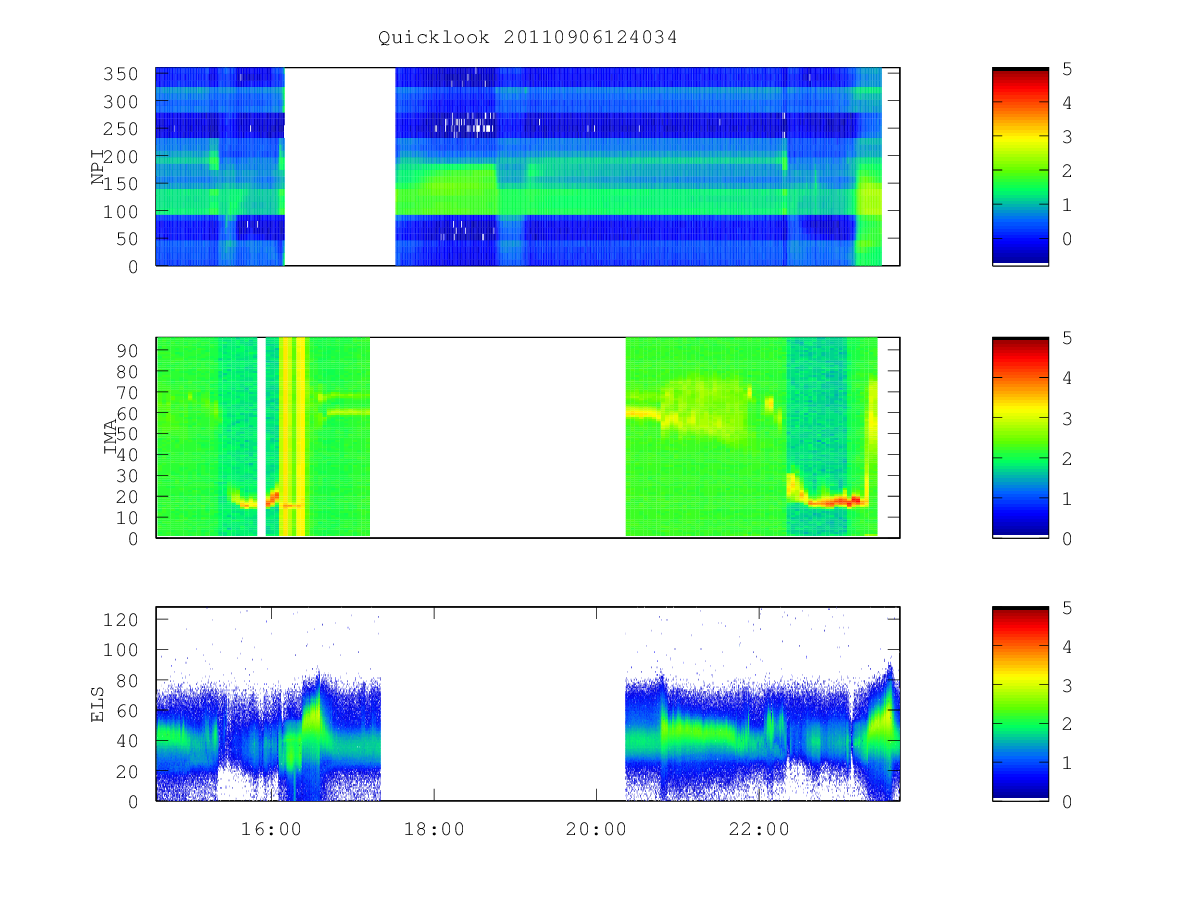1200x900 pixels.
Task: Click the colorbar beside the NPI panel
Action: click(x=1020, y=167)
